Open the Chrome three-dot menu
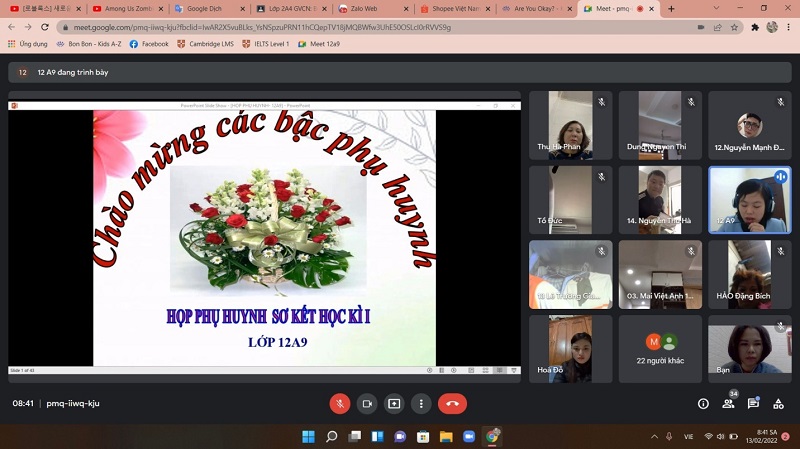This screenshot has width=800, height=449. (790, 27)
